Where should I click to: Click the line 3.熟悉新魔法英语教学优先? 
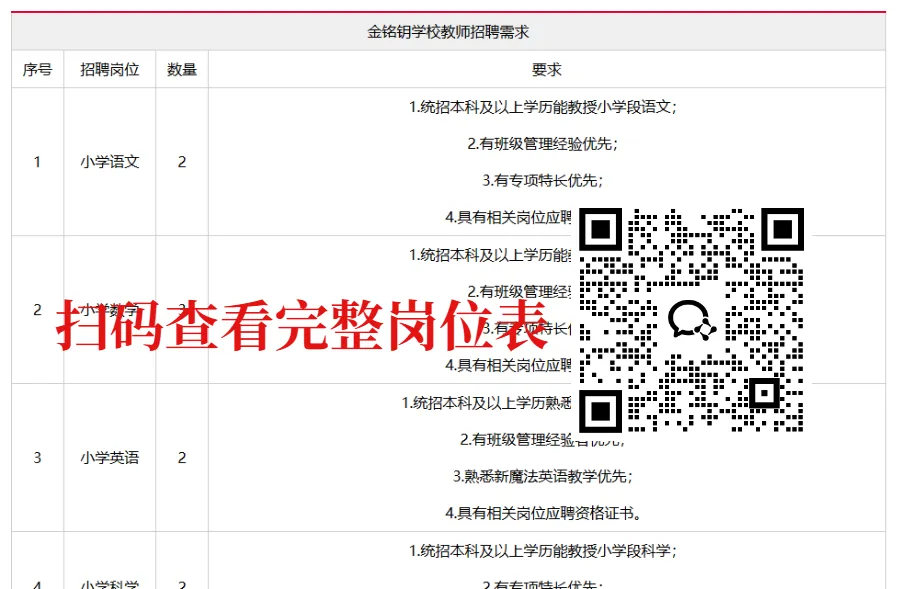(543, 476)
